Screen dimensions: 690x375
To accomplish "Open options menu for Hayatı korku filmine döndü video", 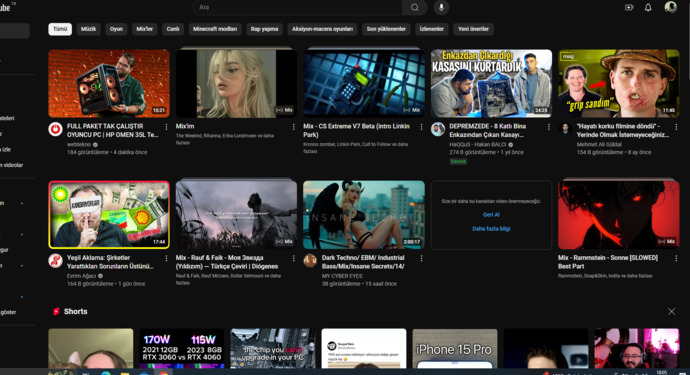I will pos(676,127).
